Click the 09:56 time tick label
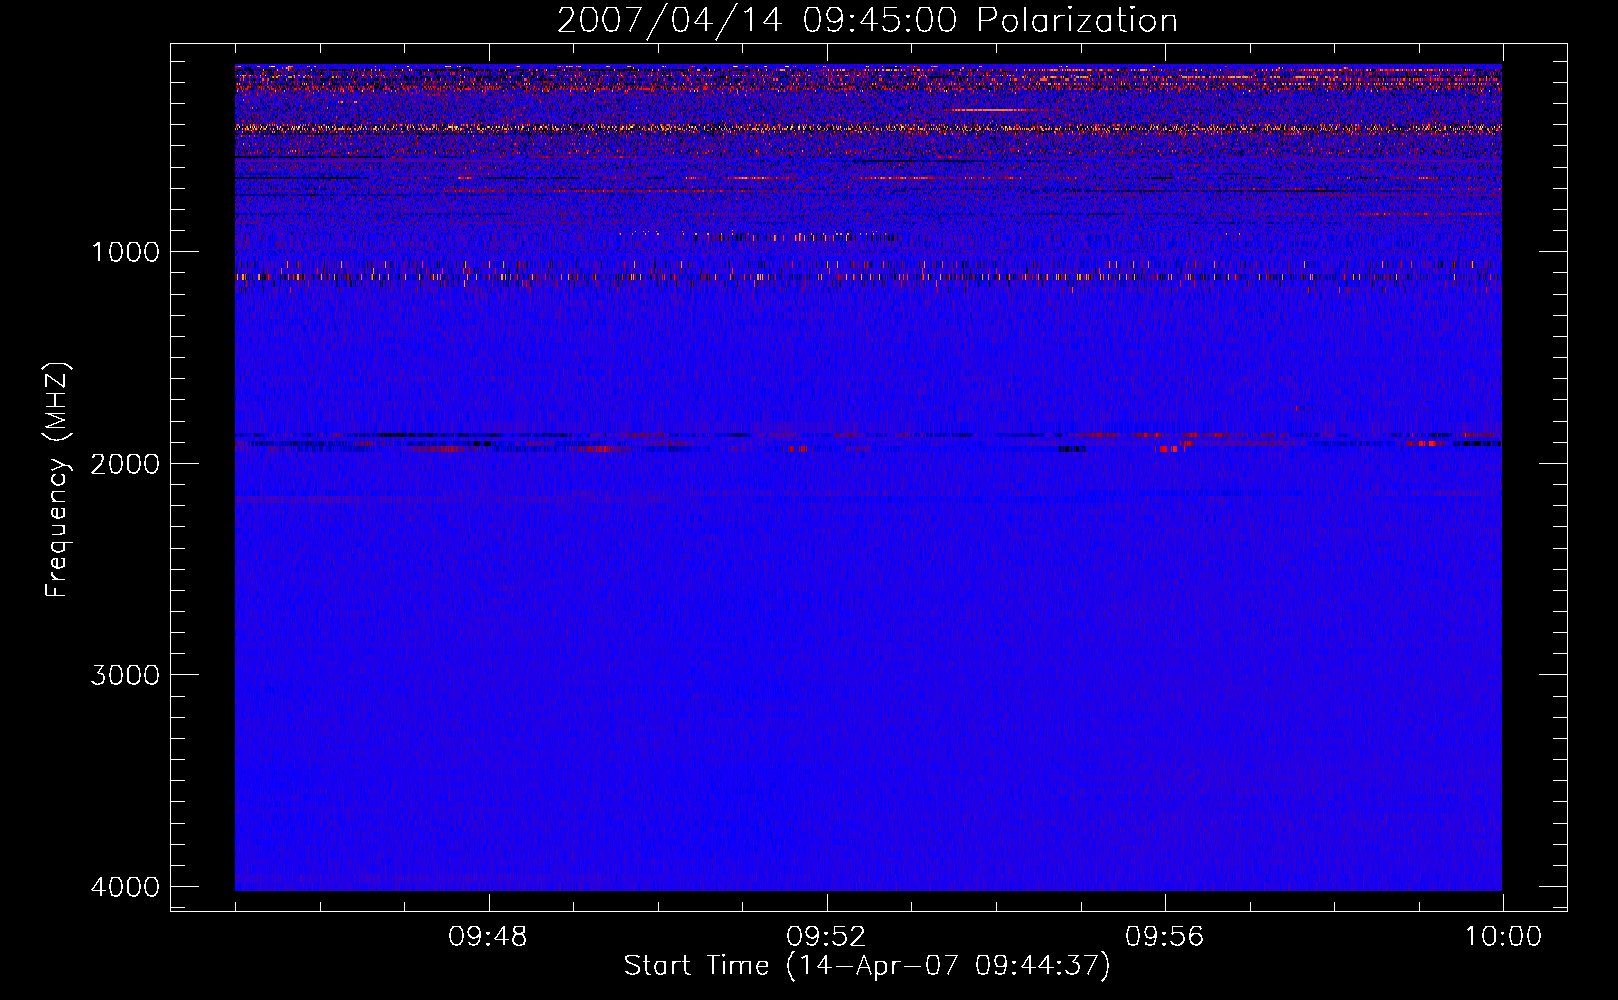This screenshot has width=1618, height=1000. point(1164,937)
